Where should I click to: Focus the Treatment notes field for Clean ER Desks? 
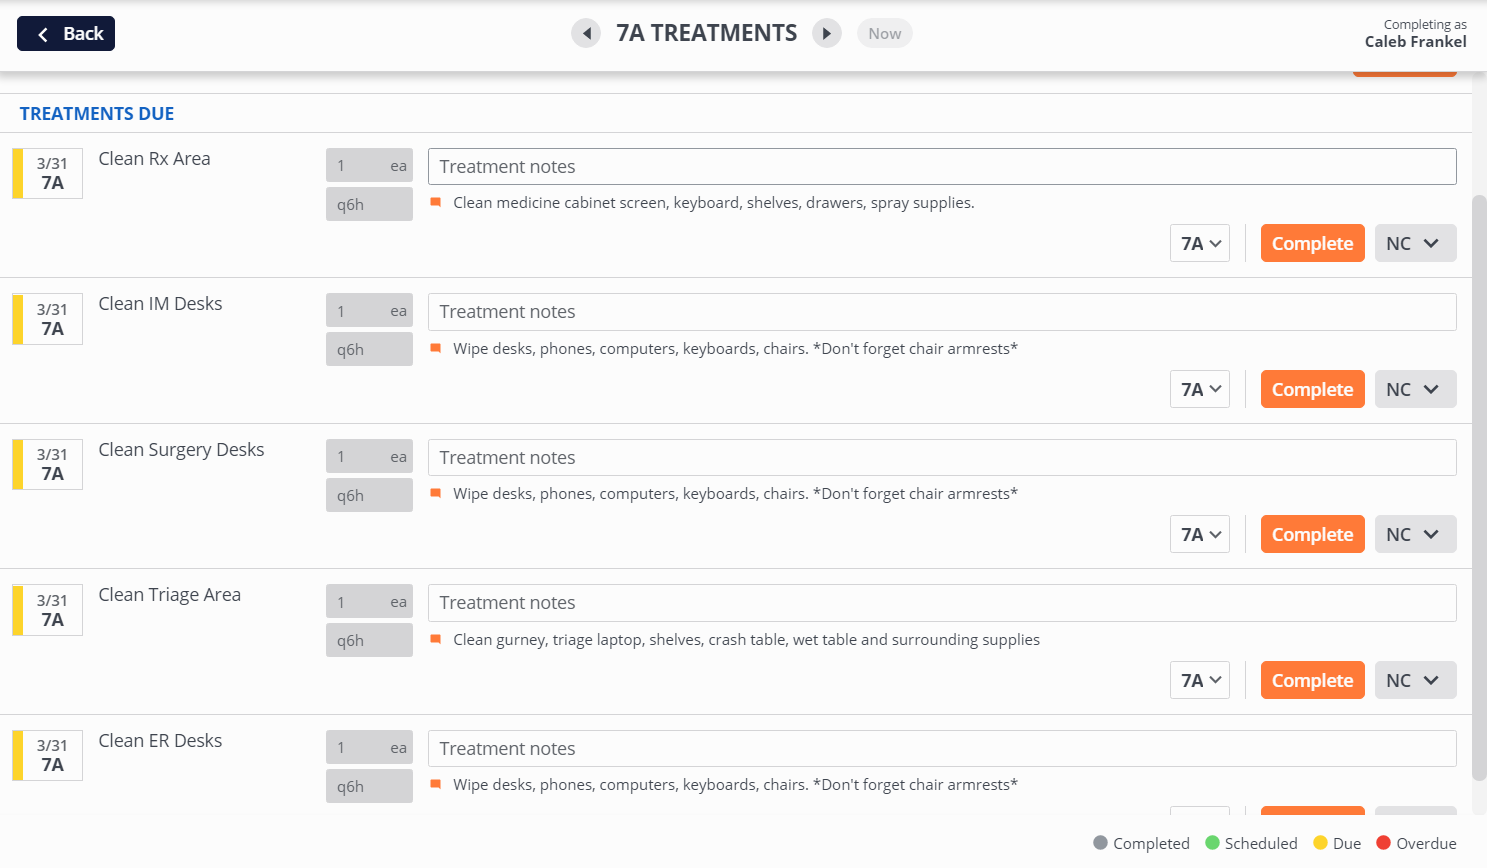click(941, 749)
